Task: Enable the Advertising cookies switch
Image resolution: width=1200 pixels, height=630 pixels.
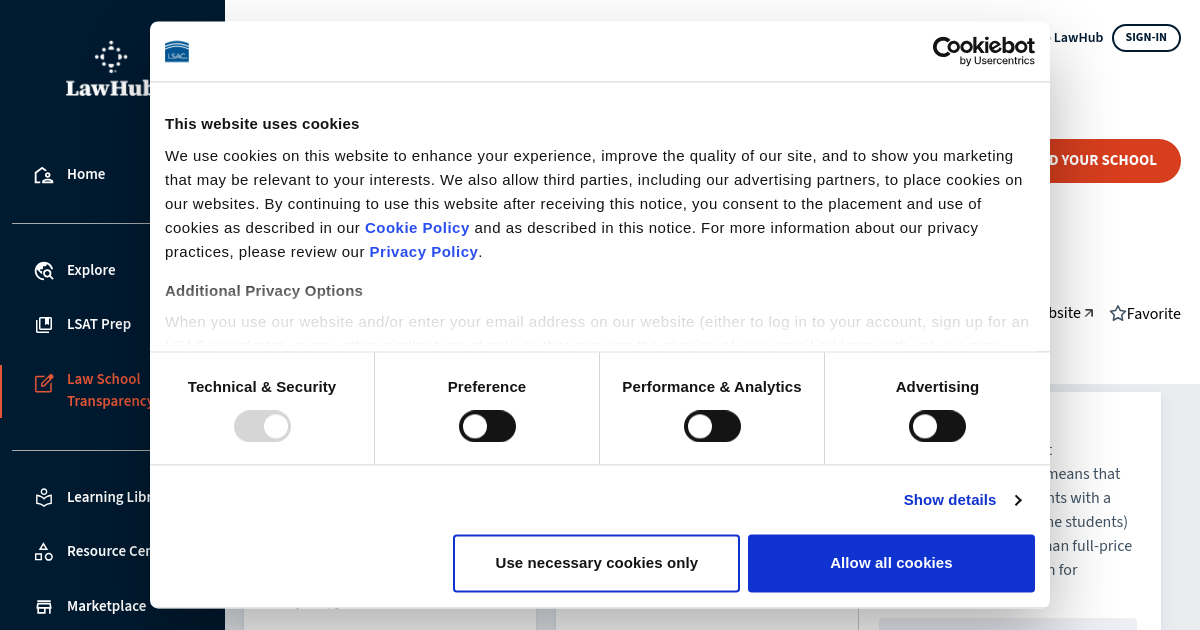Action: pos(937,426)
